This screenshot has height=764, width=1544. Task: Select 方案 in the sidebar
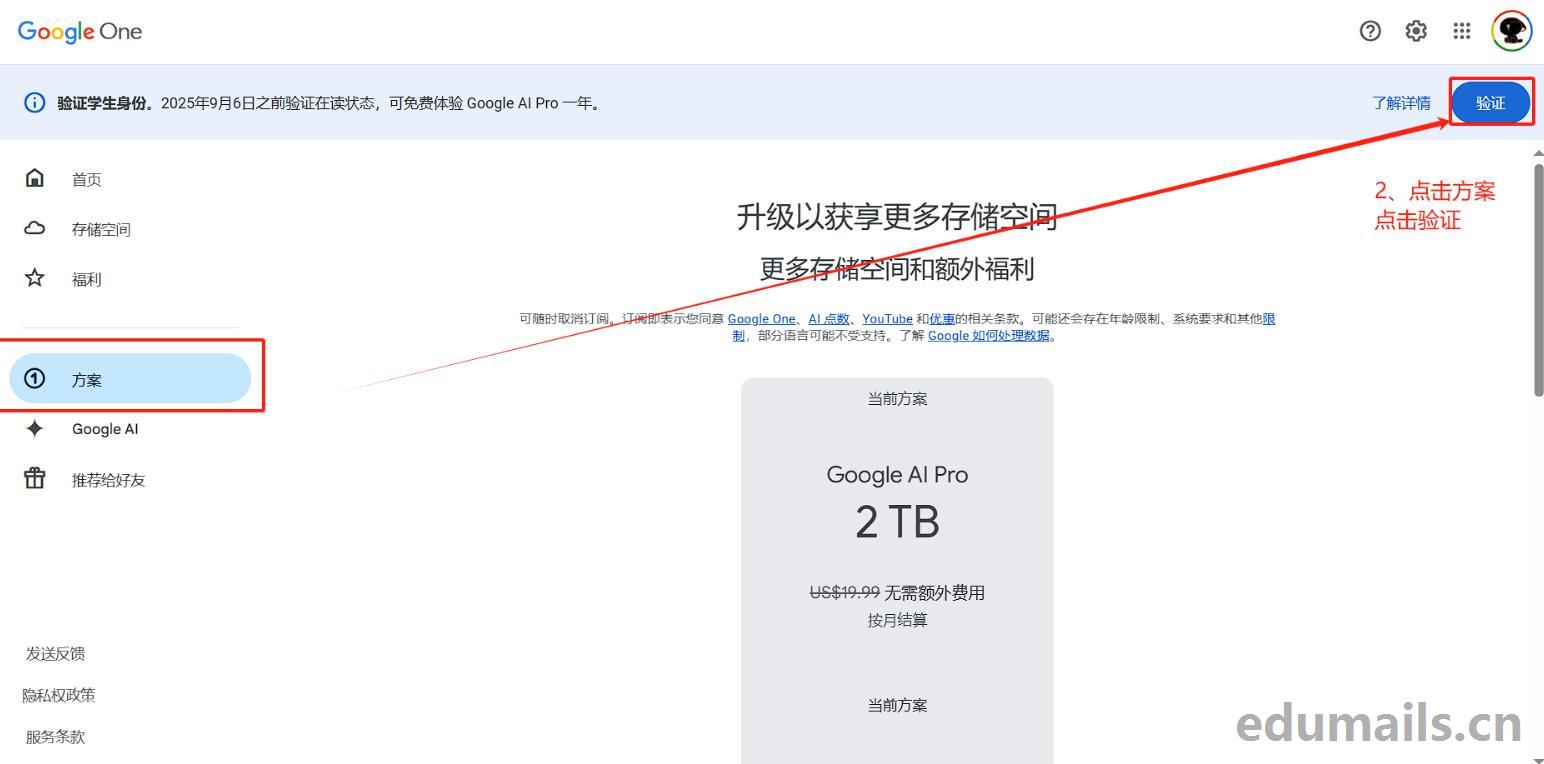130,378
